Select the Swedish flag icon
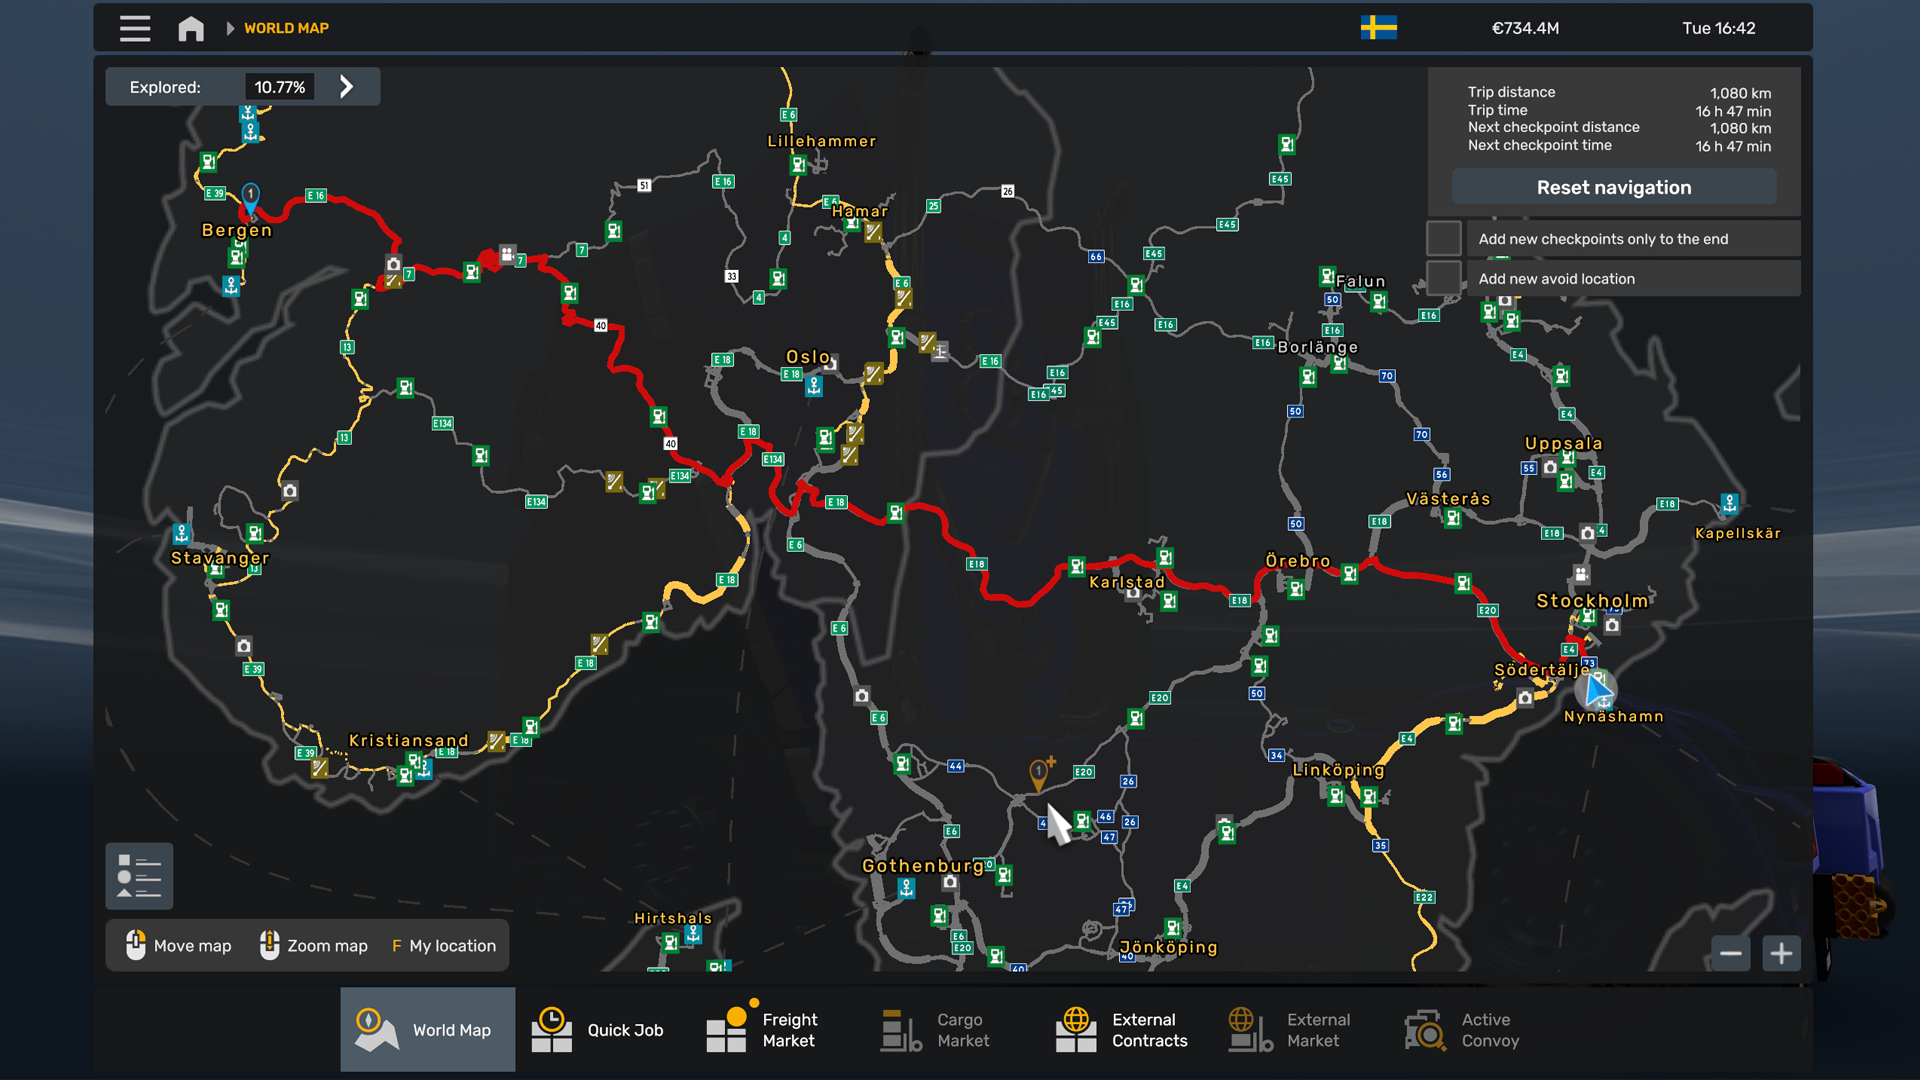 pos(1378,28)
